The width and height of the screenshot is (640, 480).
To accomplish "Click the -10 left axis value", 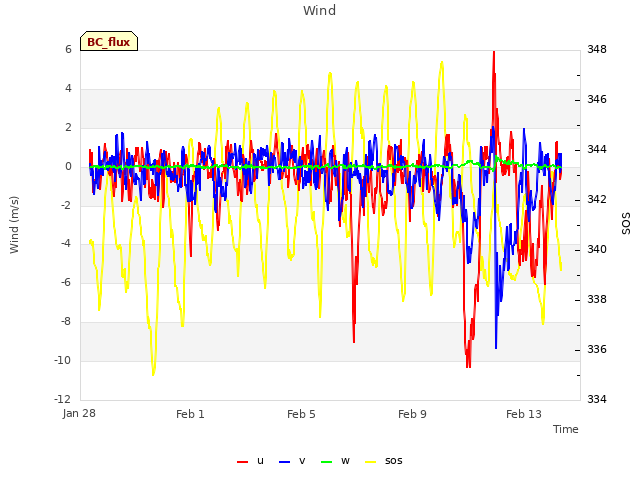I will tap(62, 360).
